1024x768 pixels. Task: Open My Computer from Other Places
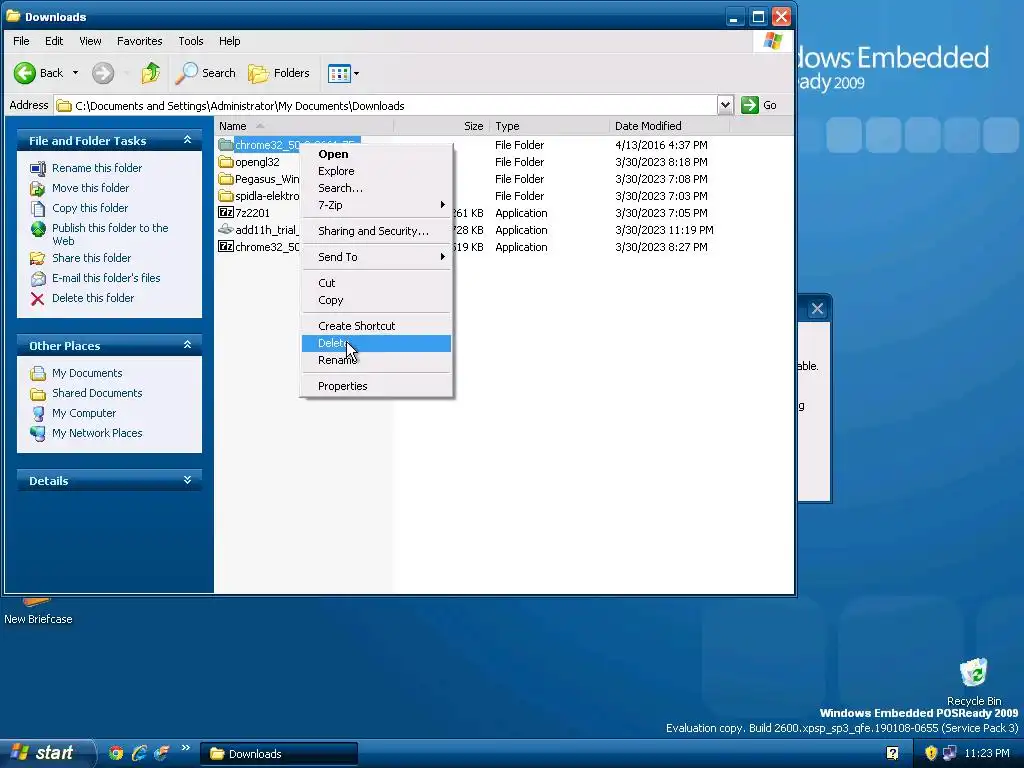click(x=84, y=413)
